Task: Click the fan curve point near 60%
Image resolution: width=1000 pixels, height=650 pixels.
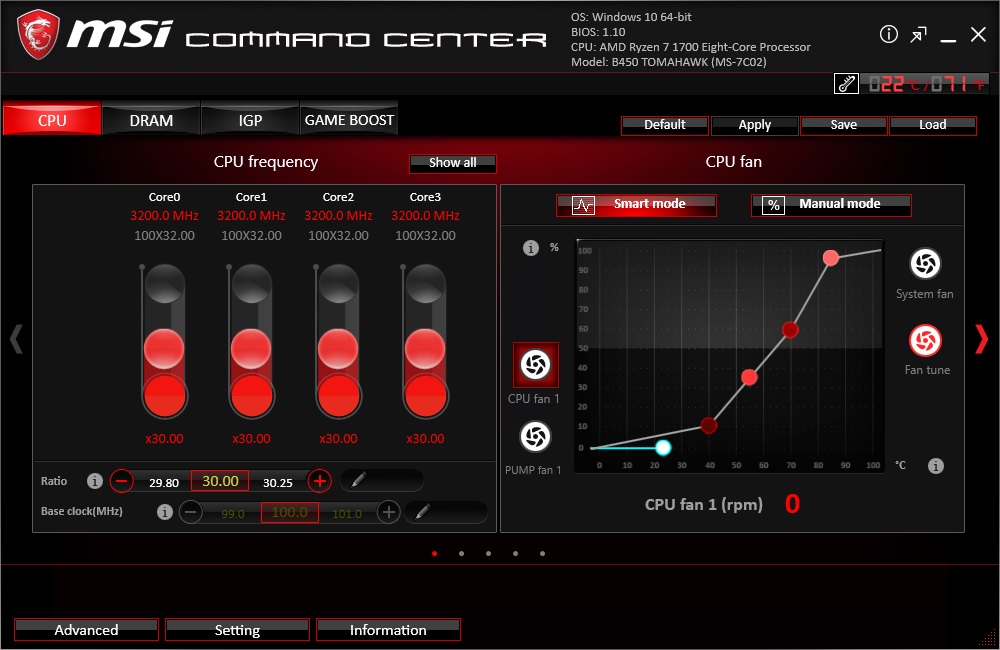Action: [790, 330]
